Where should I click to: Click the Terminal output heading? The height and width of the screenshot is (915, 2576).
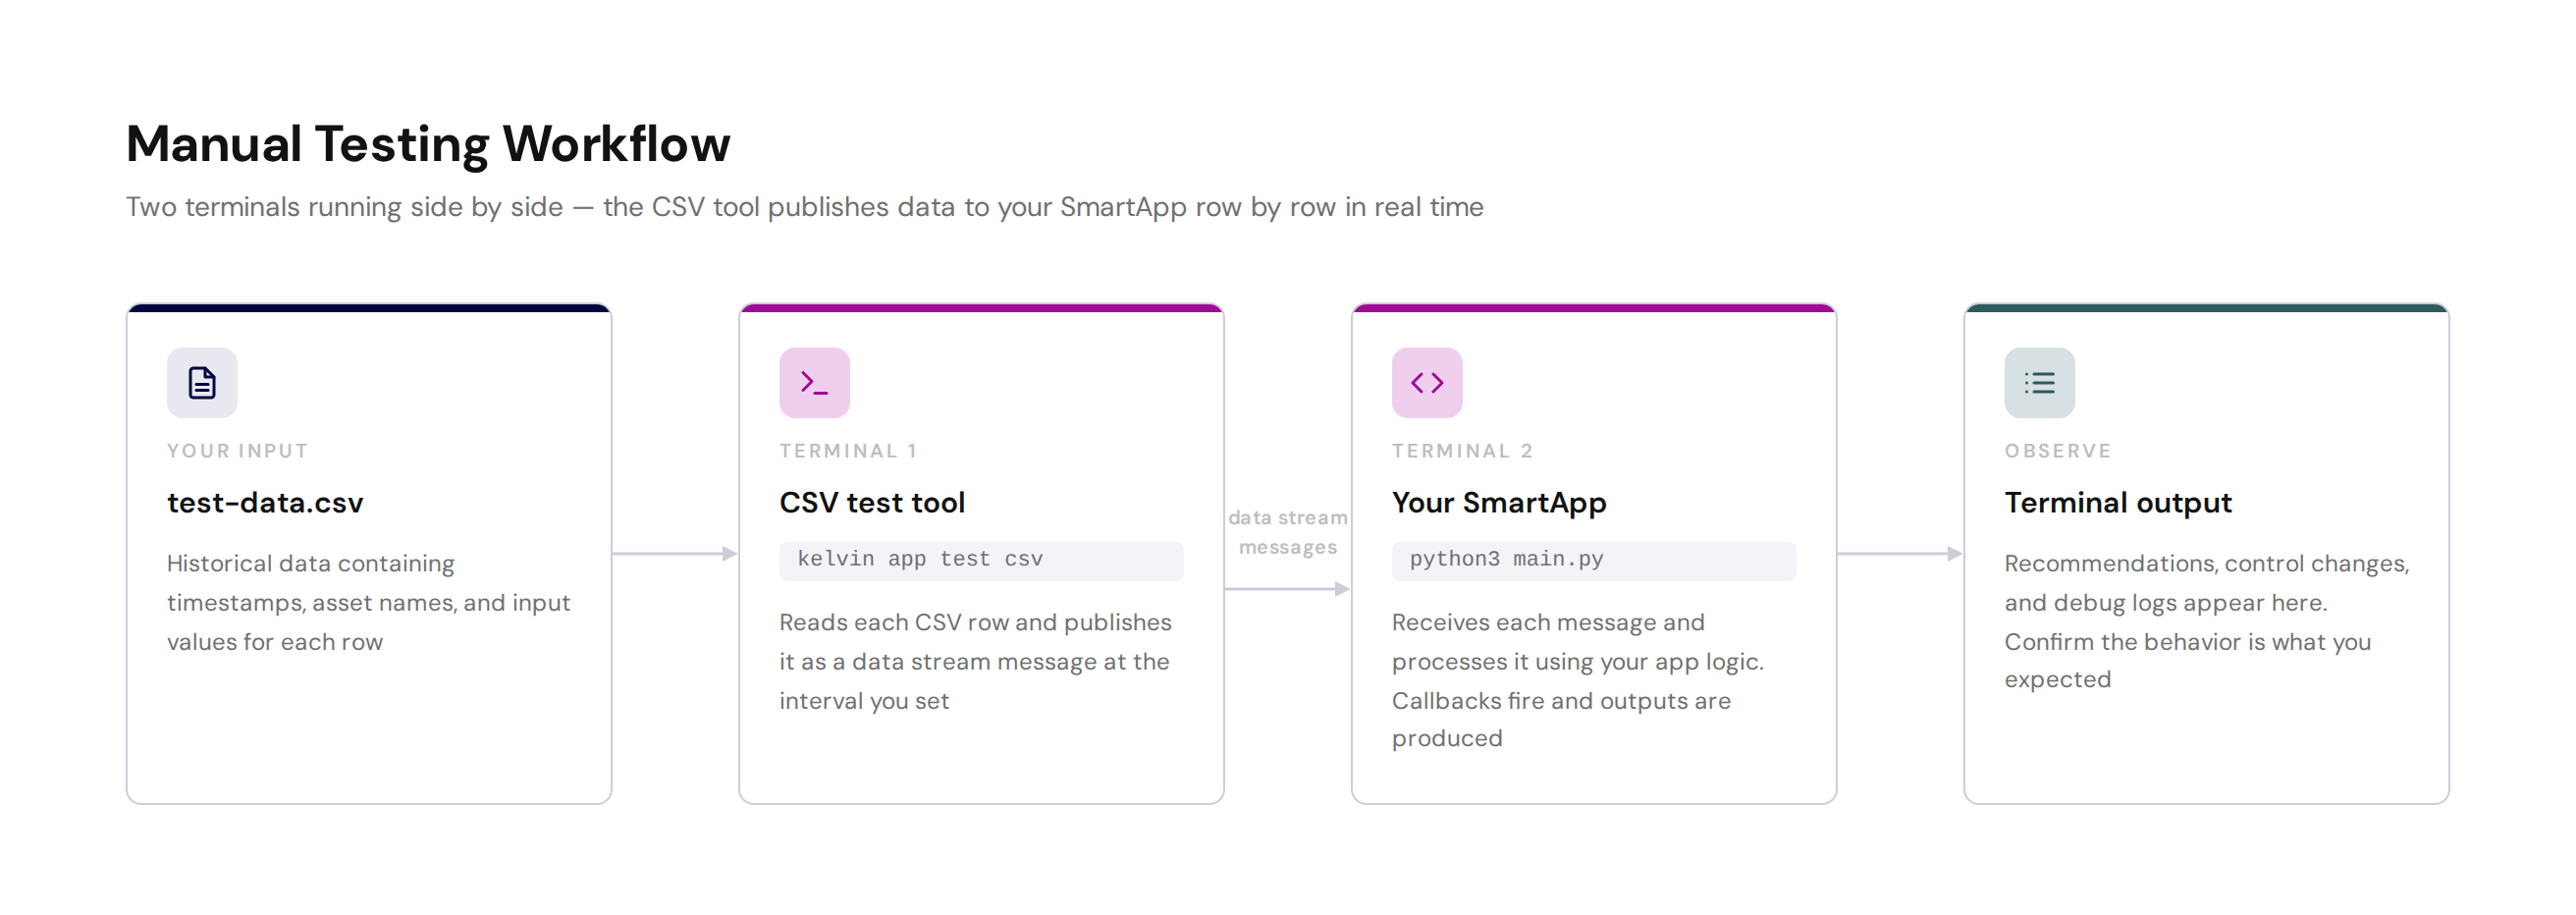(2118, 503)
